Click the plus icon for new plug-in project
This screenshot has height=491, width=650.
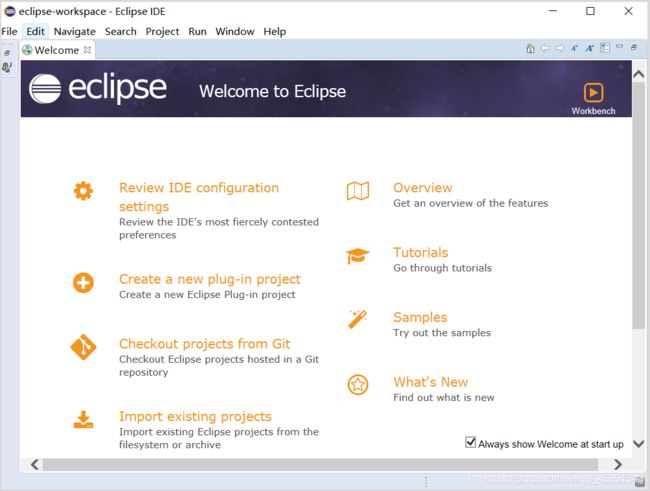pyautogui.click(x=83, y=283)
